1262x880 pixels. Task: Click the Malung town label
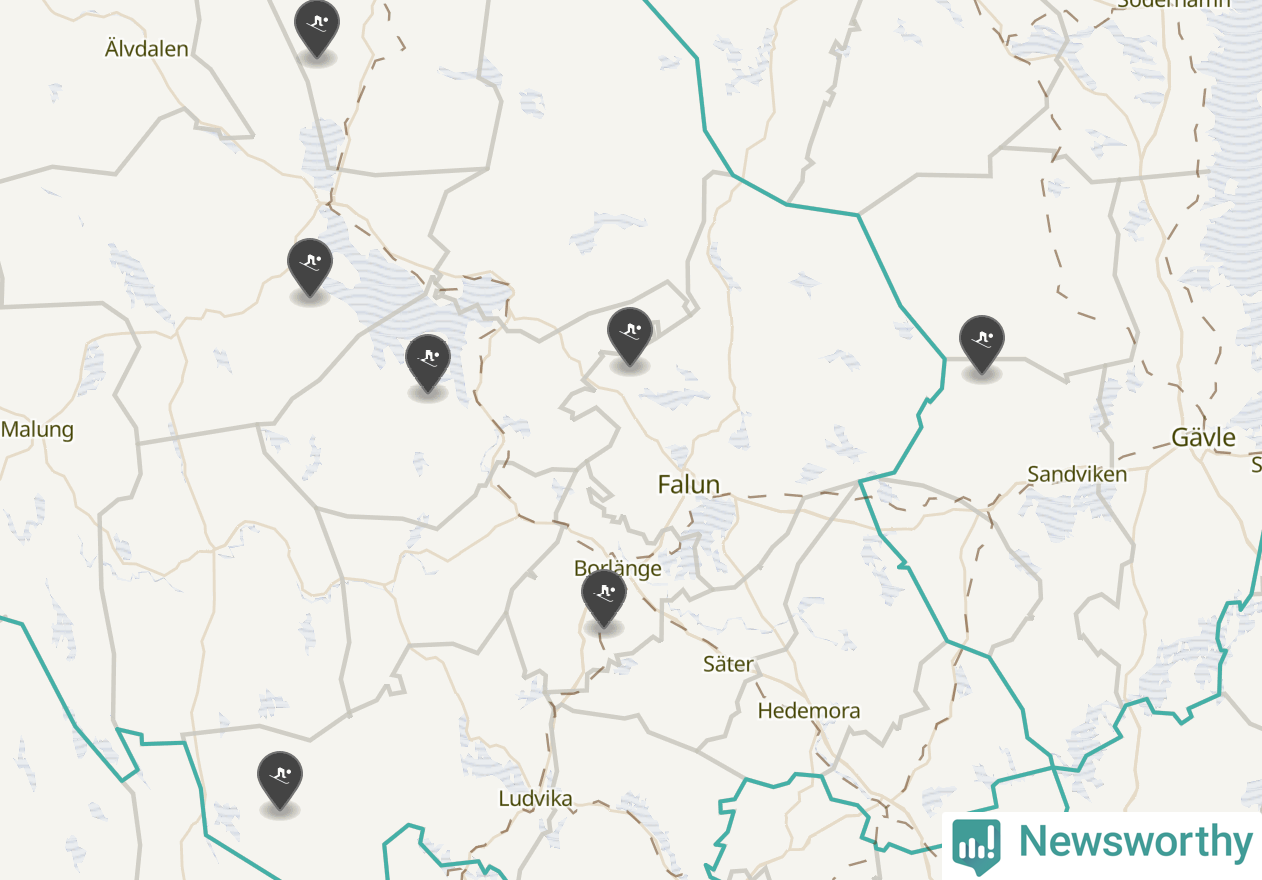(x=37, y=430)
